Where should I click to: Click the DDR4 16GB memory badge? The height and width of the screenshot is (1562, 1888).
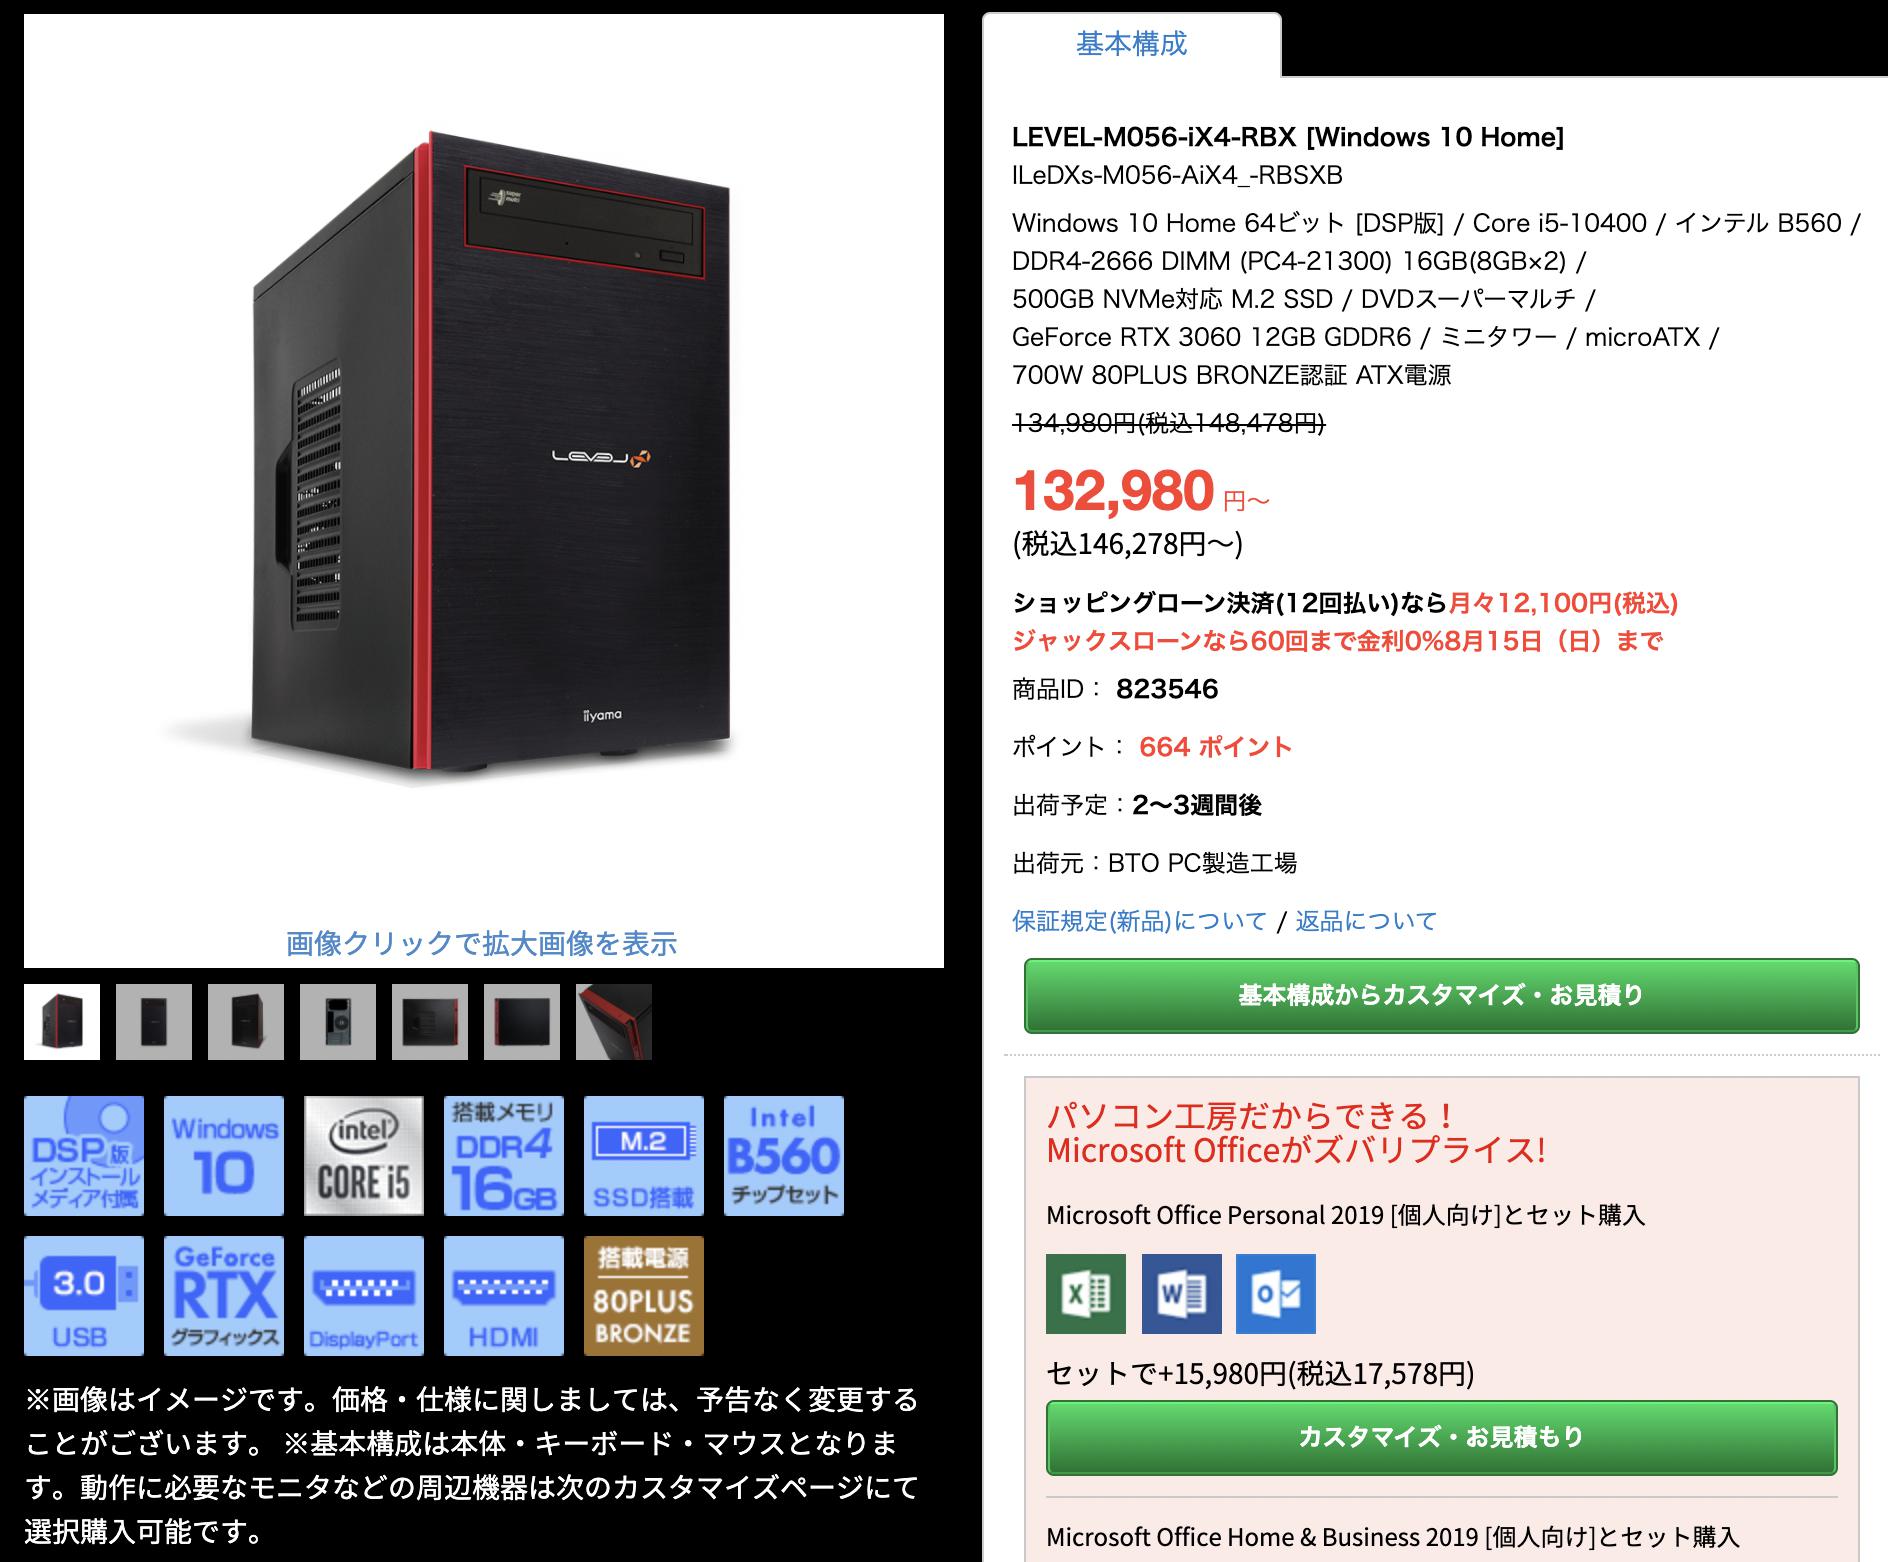pos(504,1155)
